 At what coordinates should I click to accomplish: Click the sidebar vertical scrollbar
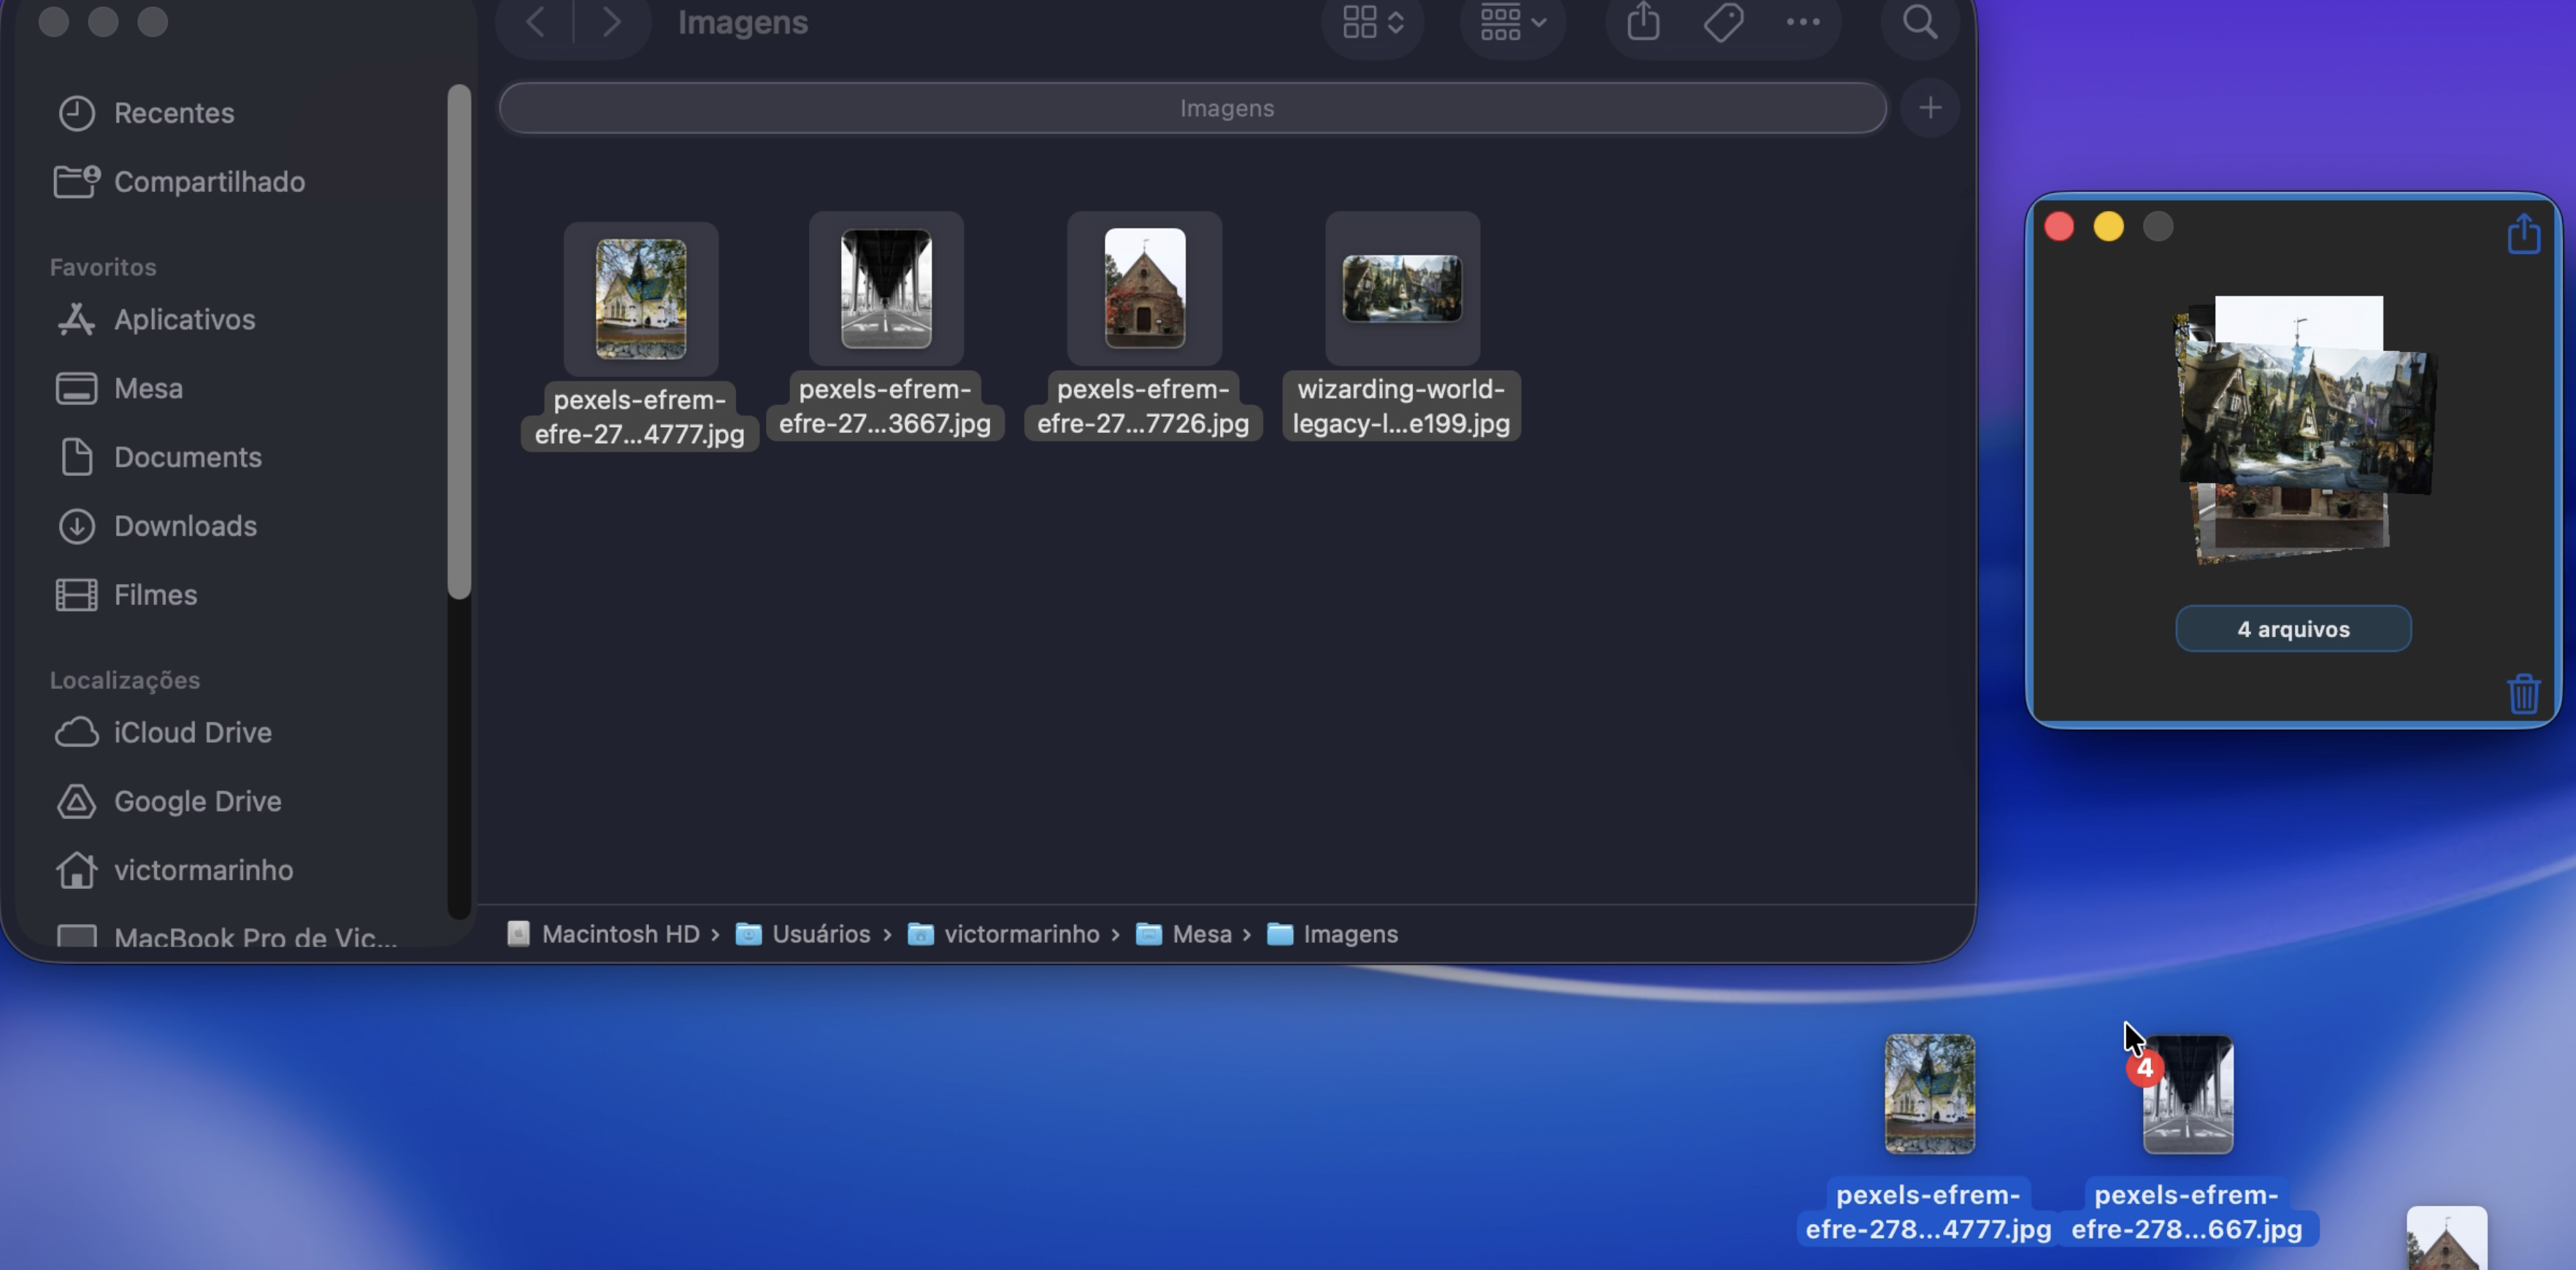point(459,342)
